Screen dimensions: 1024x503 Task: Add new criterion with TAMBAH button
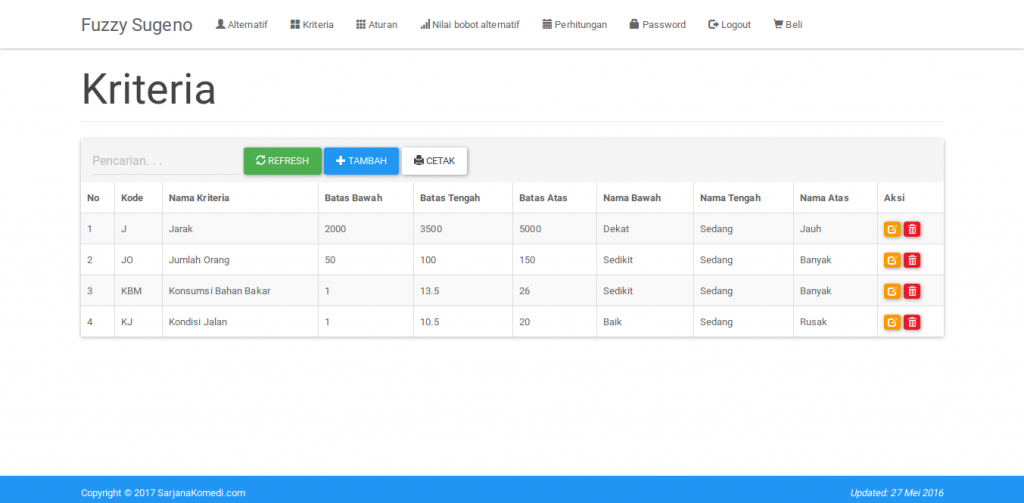361,161
